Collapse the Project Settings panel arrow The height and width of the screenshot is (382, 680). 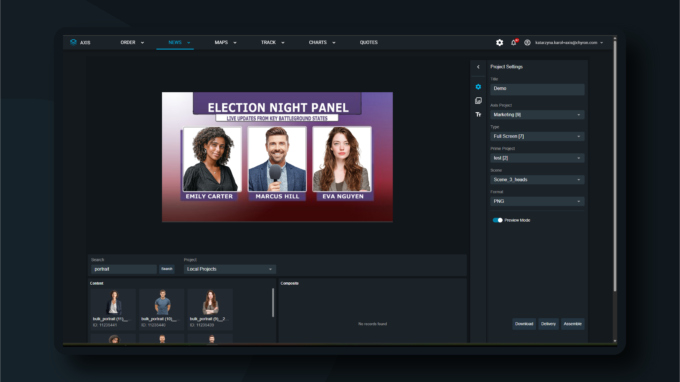tap(478, 67)
